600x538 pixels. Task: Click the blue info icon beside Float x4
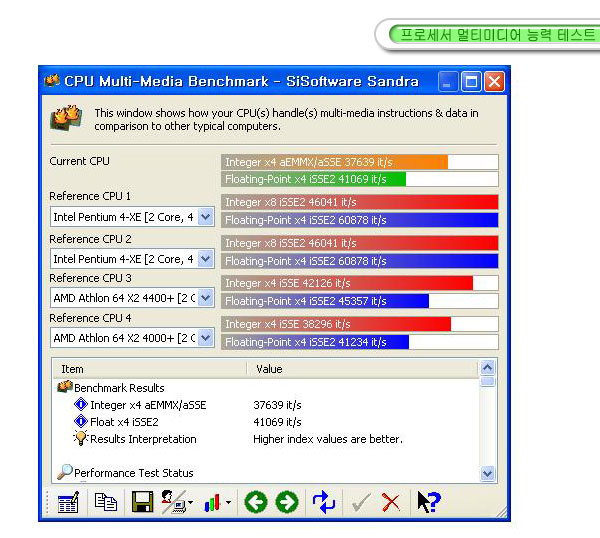pyautogui.click(x=81, y=421)
